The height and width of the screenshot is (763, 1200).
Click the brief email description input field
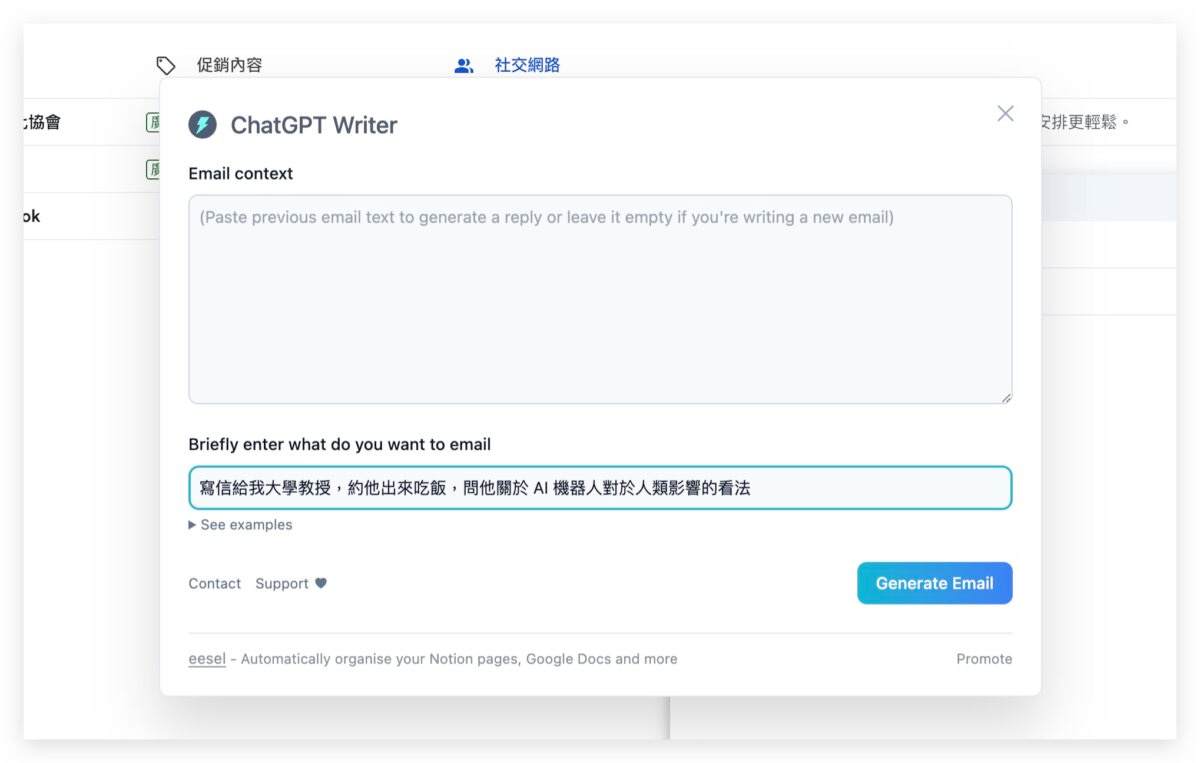pyautogui.click(x=600, y=488)
